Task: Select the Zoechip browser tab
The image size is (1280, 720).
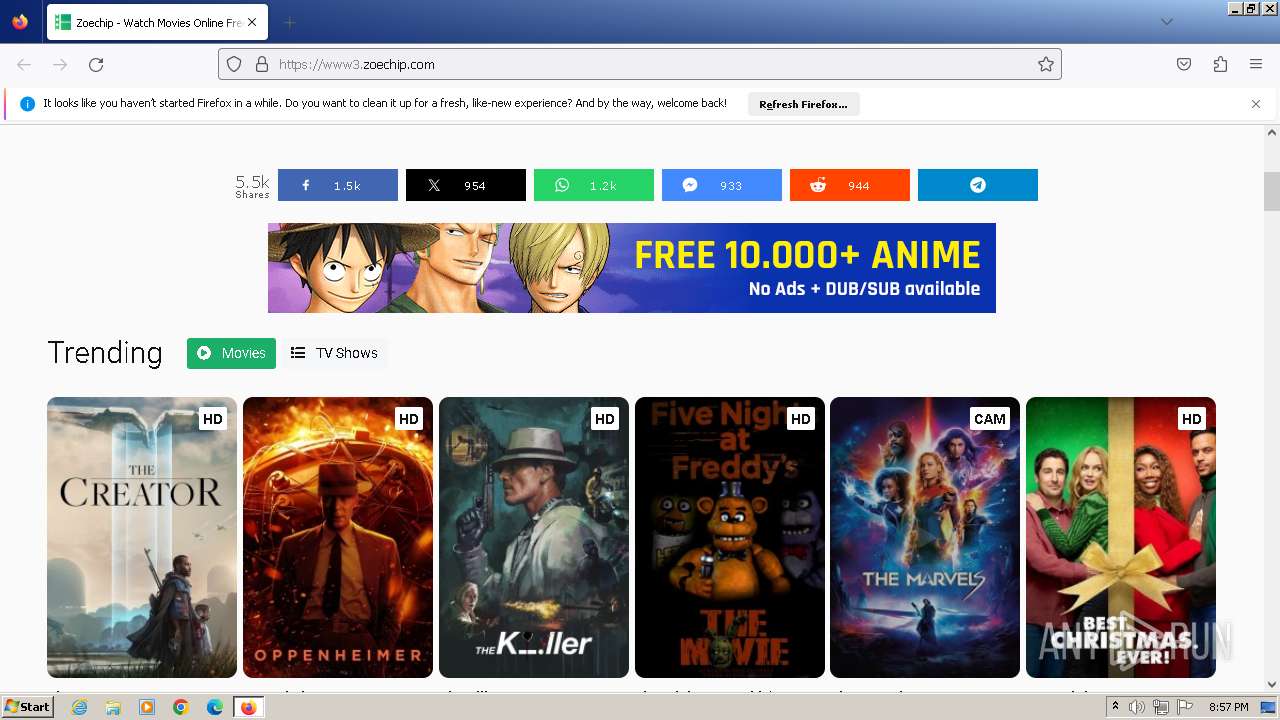Action: pyautogui.click(x=156, y=22)
